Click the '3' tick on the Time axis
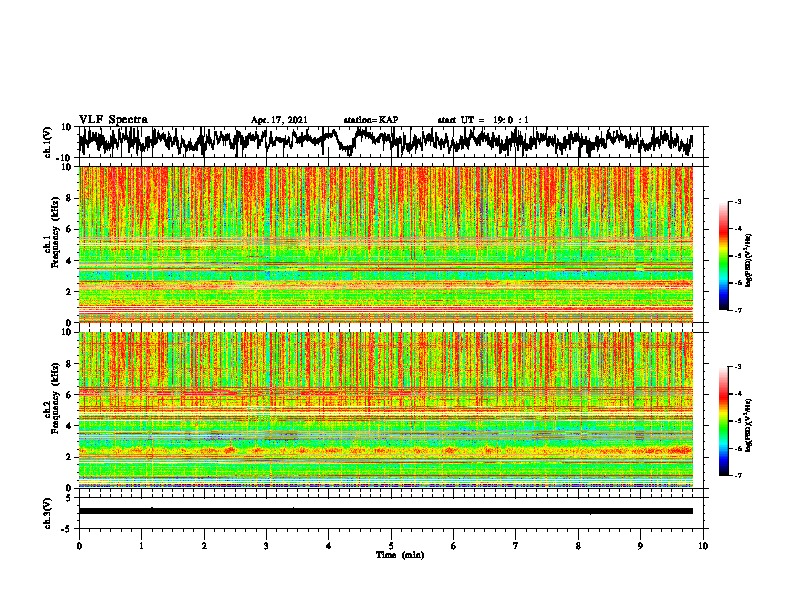This screenshot has height=612, width=792. (266, 546)
